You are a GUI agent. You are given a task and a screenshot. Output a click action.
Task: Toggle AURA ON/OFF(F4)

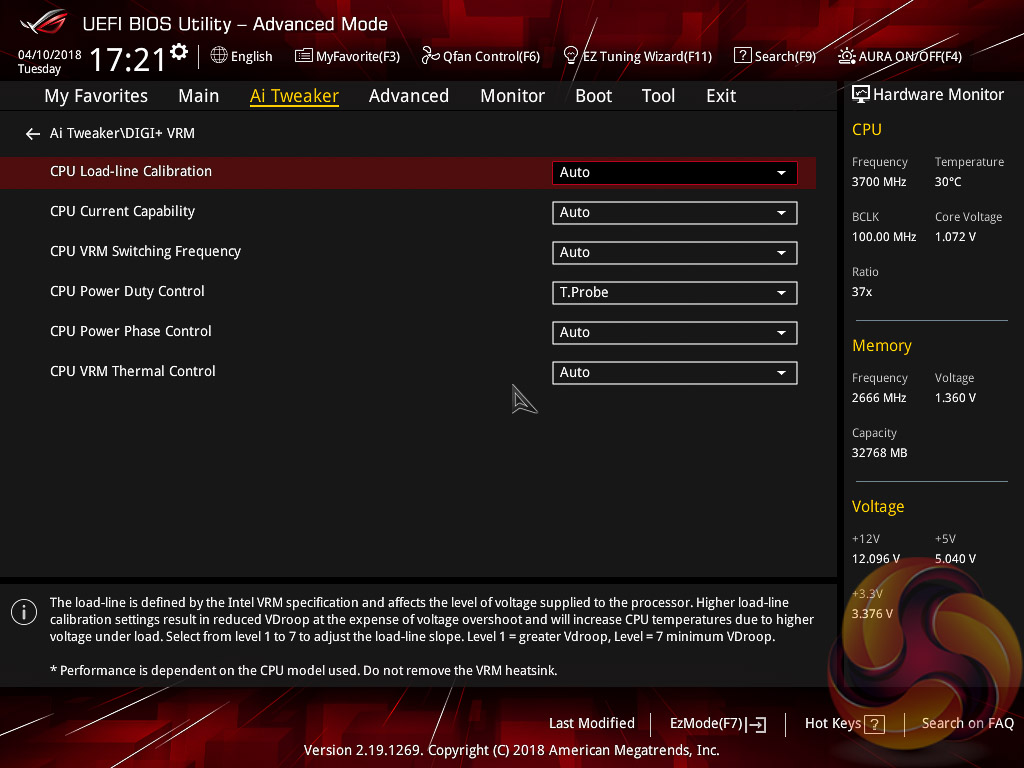point(900,56)
